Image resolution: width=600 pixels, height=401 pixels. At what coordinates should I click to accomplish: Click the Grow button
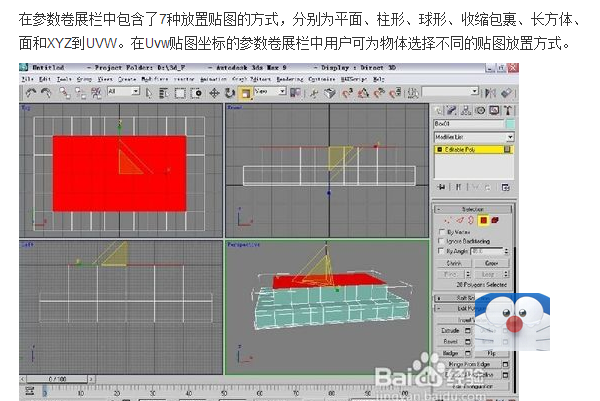[x=491, y=263]
